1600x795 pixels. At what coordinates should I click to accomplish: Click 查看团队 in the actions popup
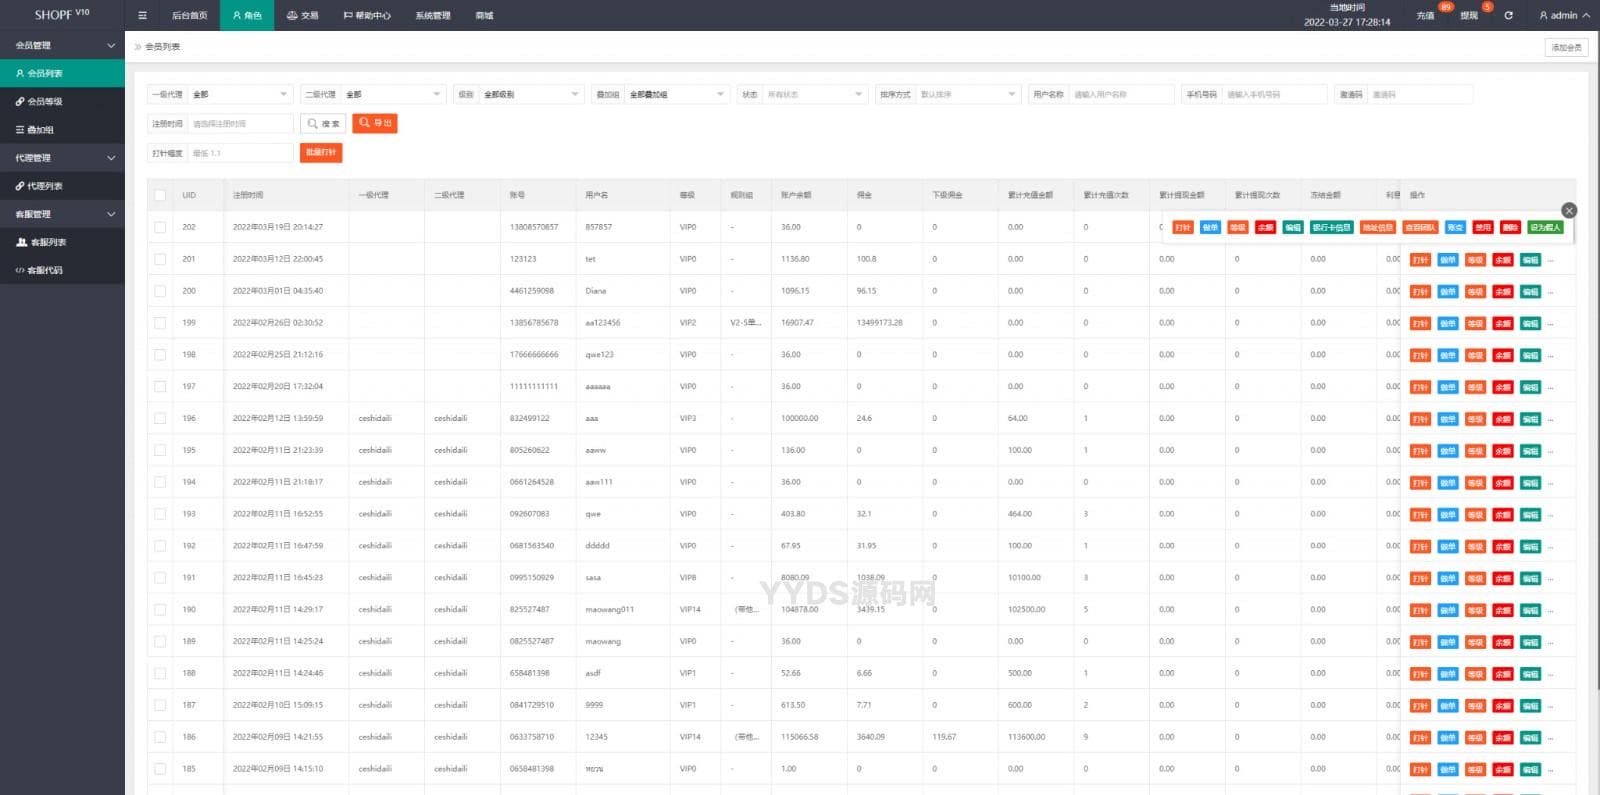tap(1420, 228)
